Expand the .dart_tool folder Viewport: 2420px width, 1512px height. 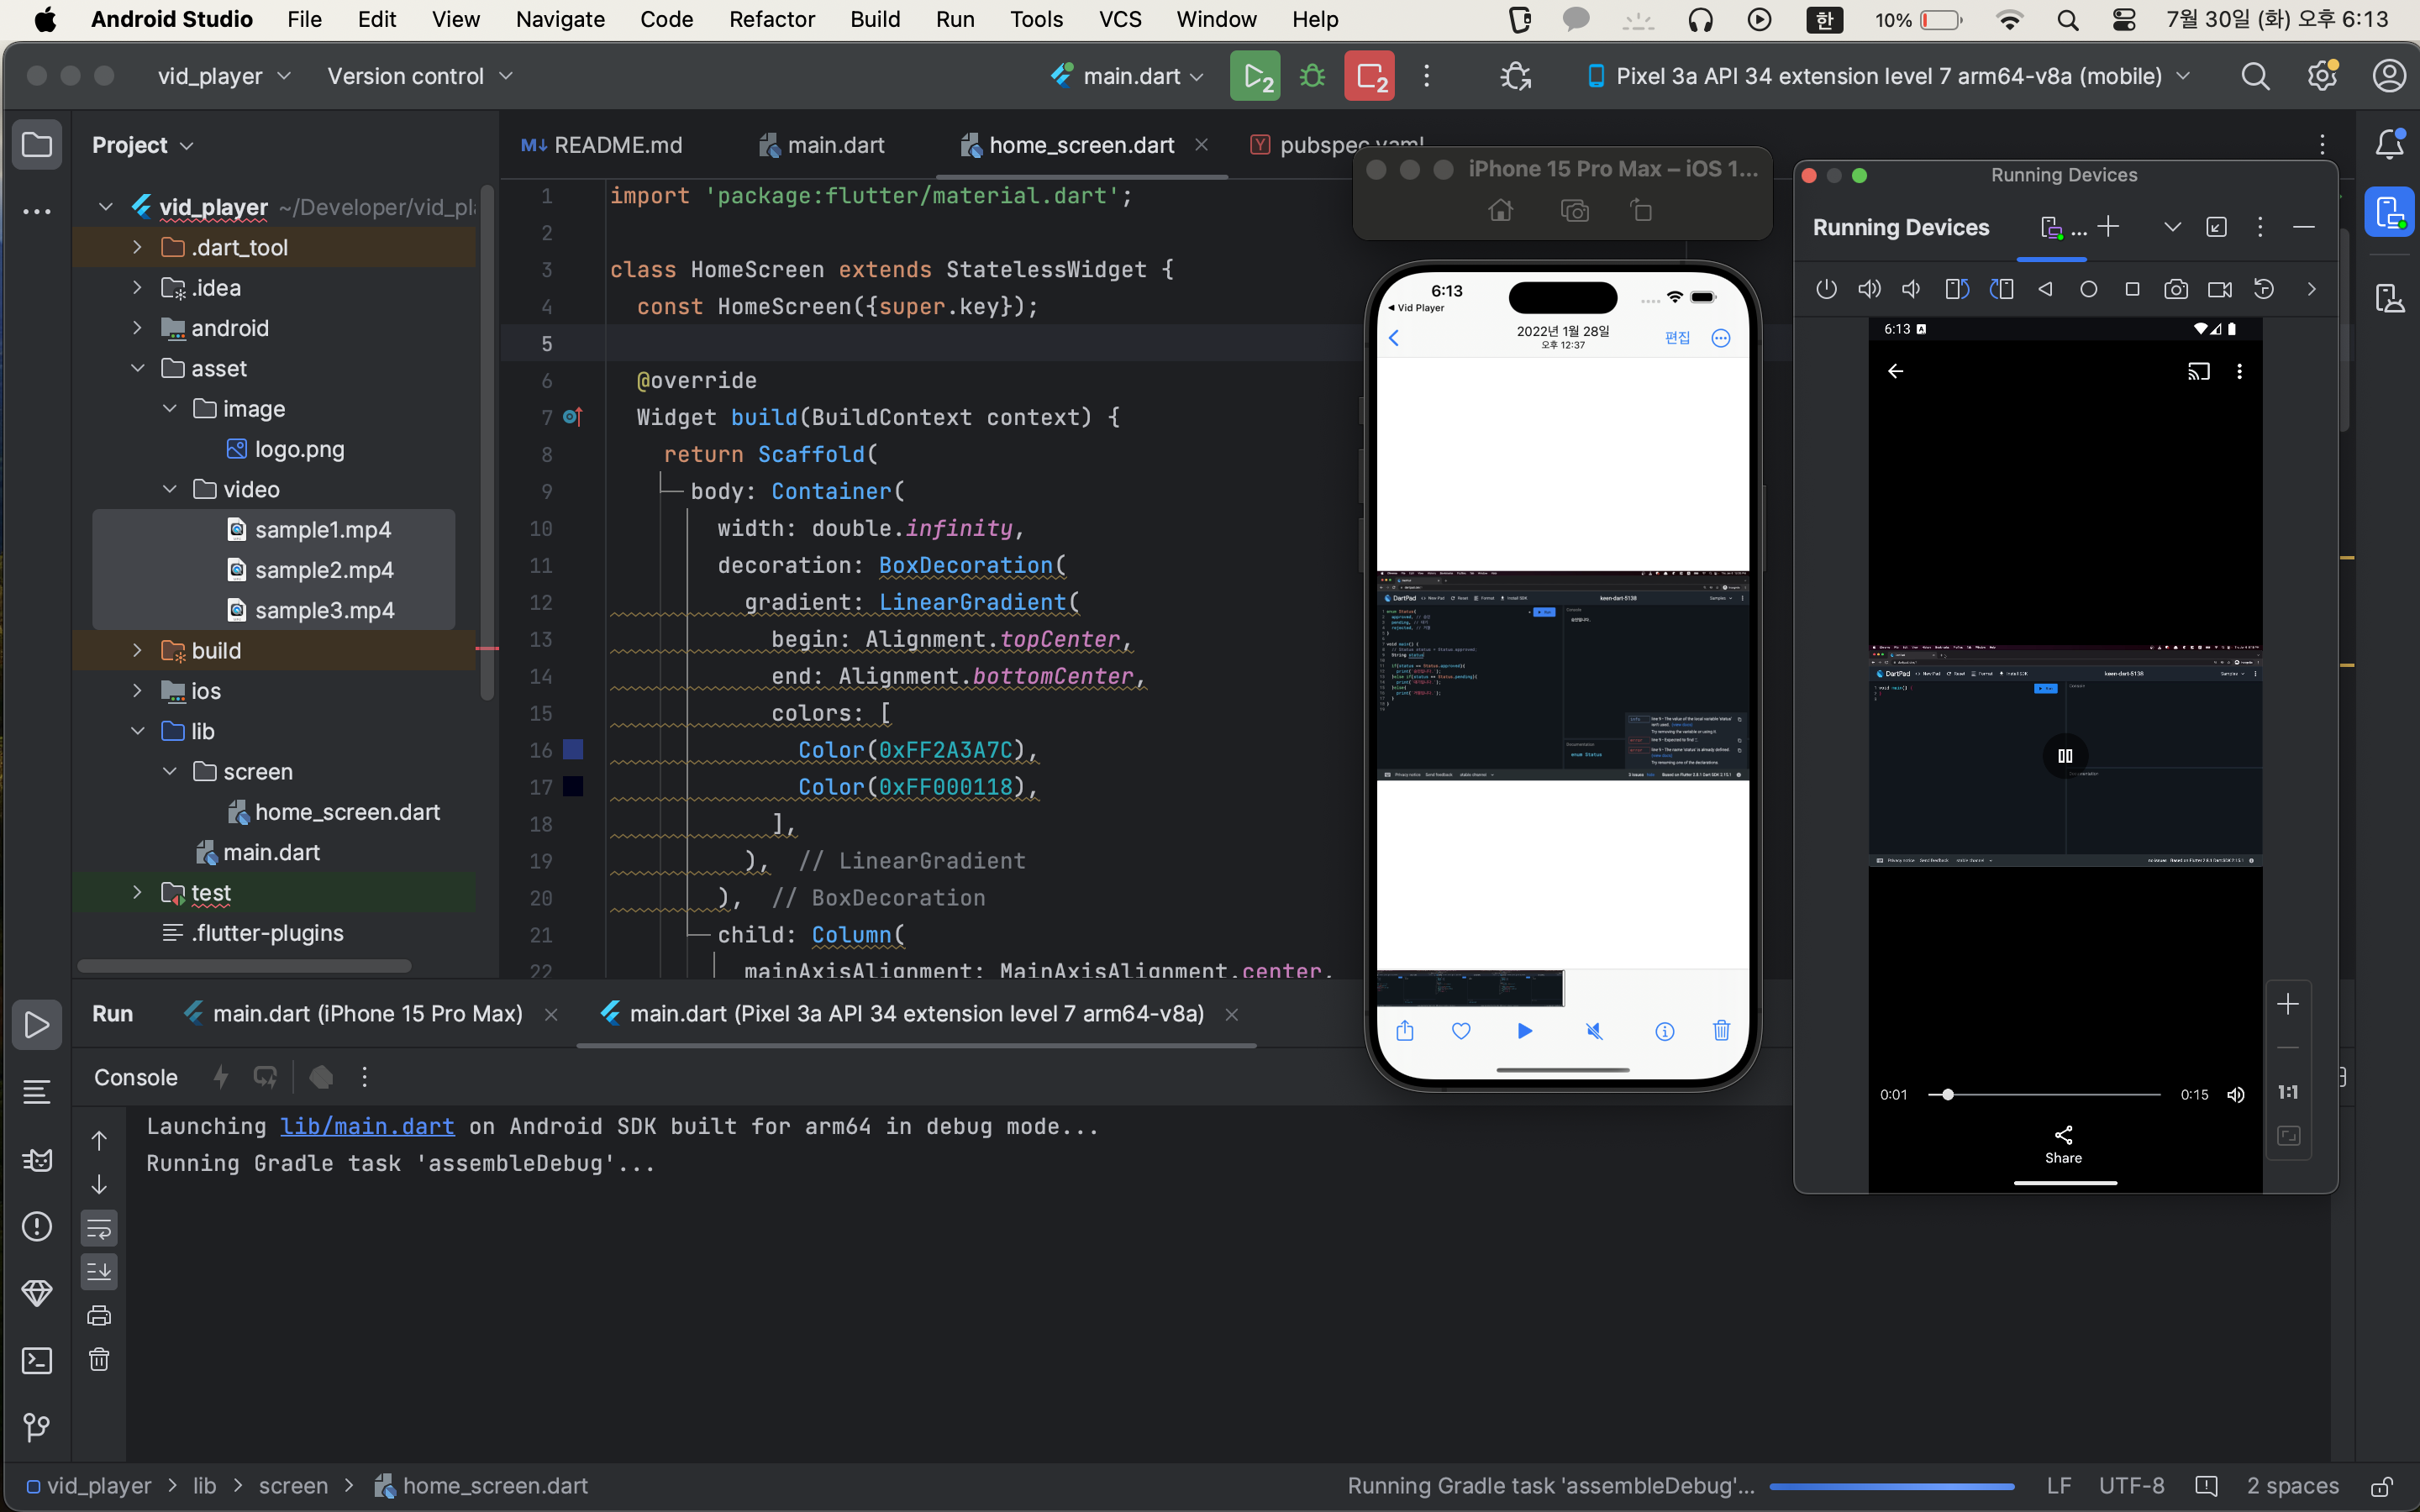(x=137, y=247)
